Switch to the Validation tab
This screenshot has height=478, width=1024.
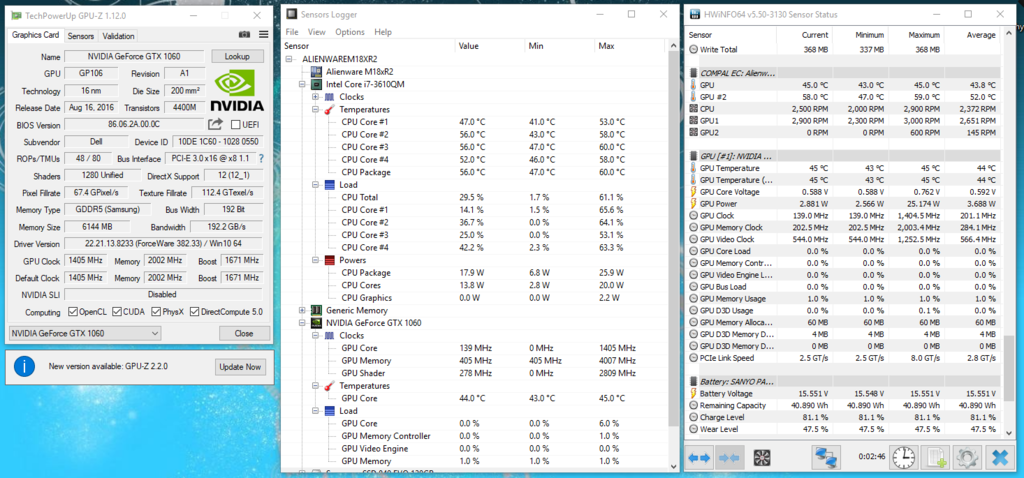pos(118,36)
